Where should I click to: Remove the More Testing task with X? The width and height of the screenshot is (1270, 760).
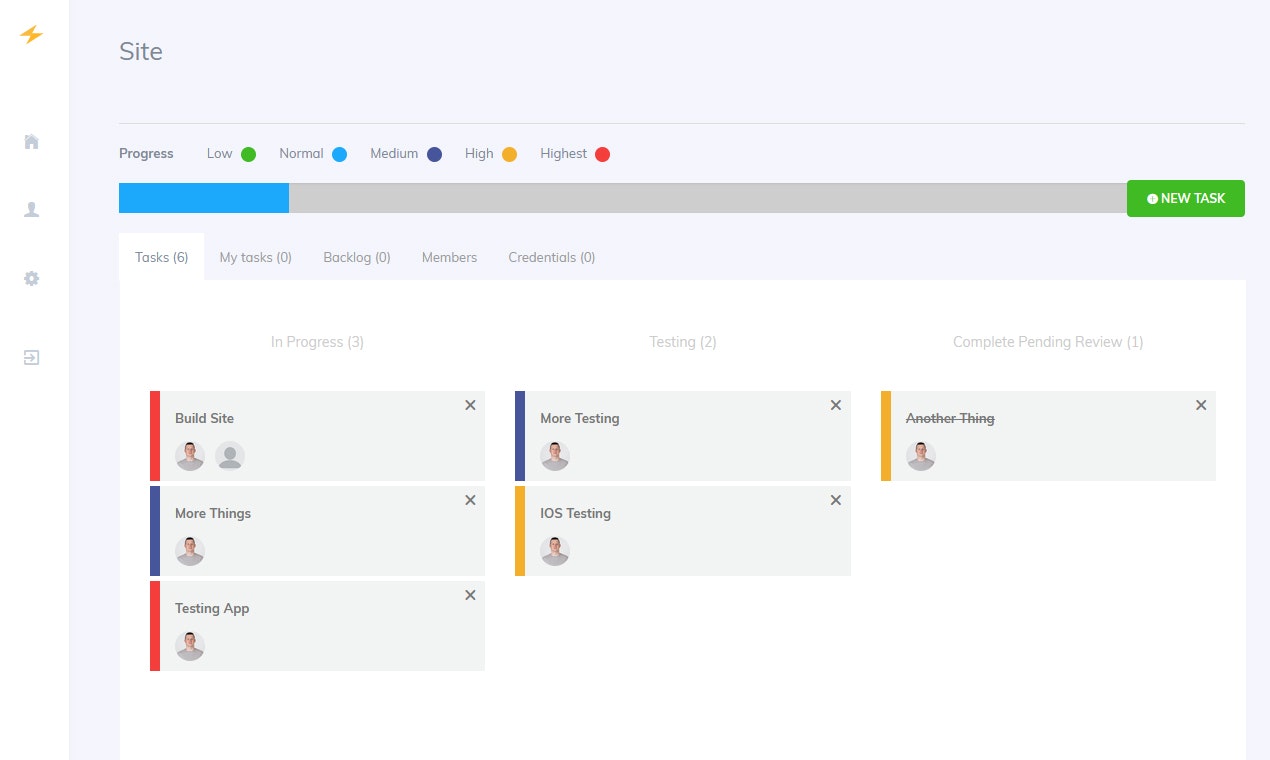(x=836, y=405)
